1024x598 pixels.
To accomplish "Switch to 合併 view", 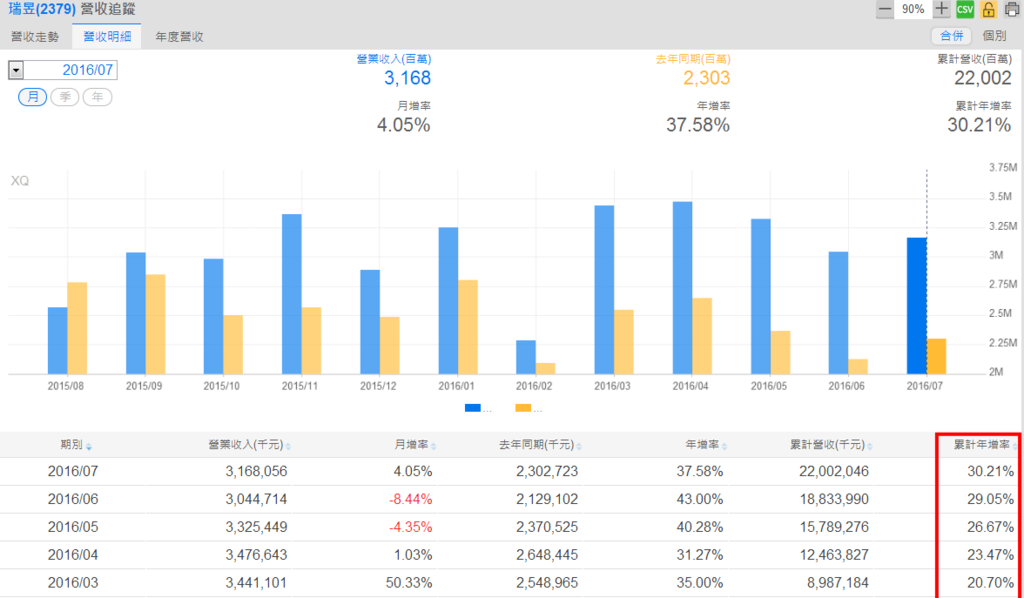I will [x=952, y=36].
